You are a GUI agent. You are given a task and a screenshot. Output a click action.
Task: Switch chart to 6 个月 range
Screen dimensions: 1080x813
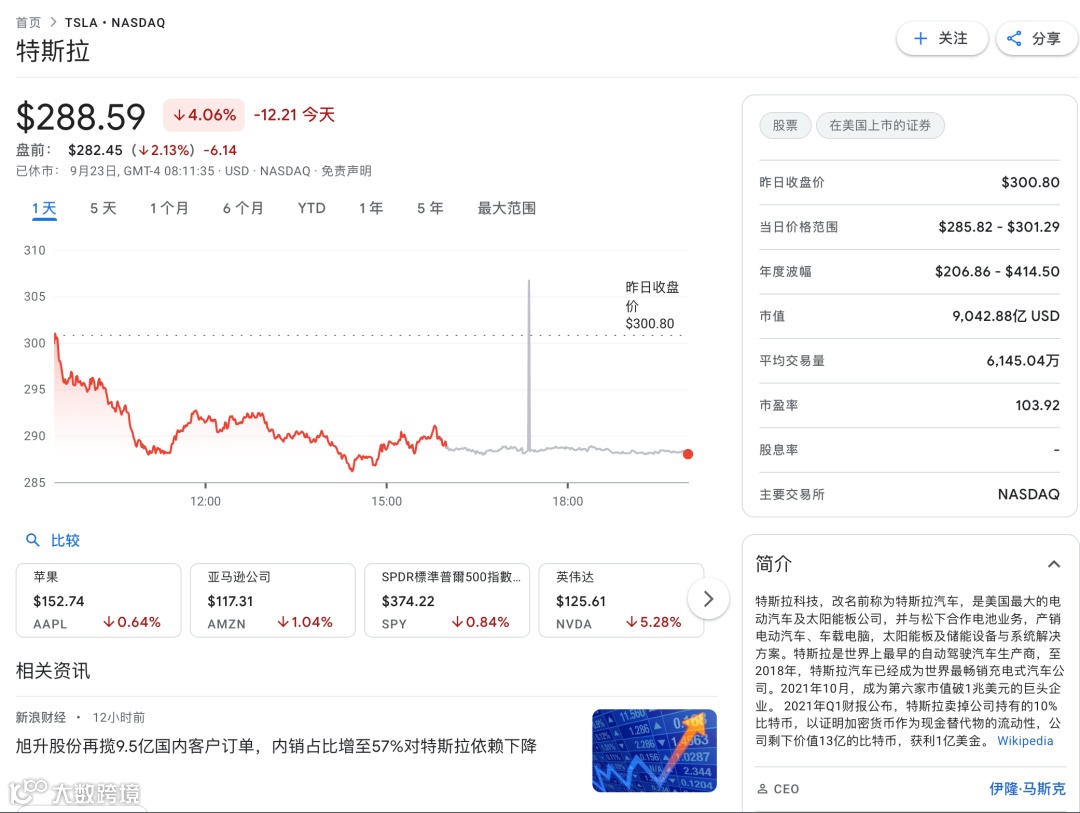243,209
